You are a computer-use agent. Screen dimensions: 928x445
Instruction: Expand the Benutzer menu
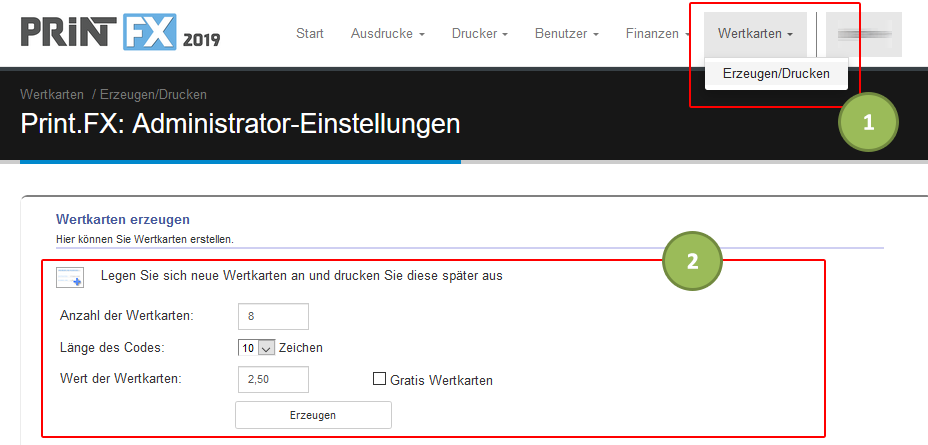tap(566, 34)
